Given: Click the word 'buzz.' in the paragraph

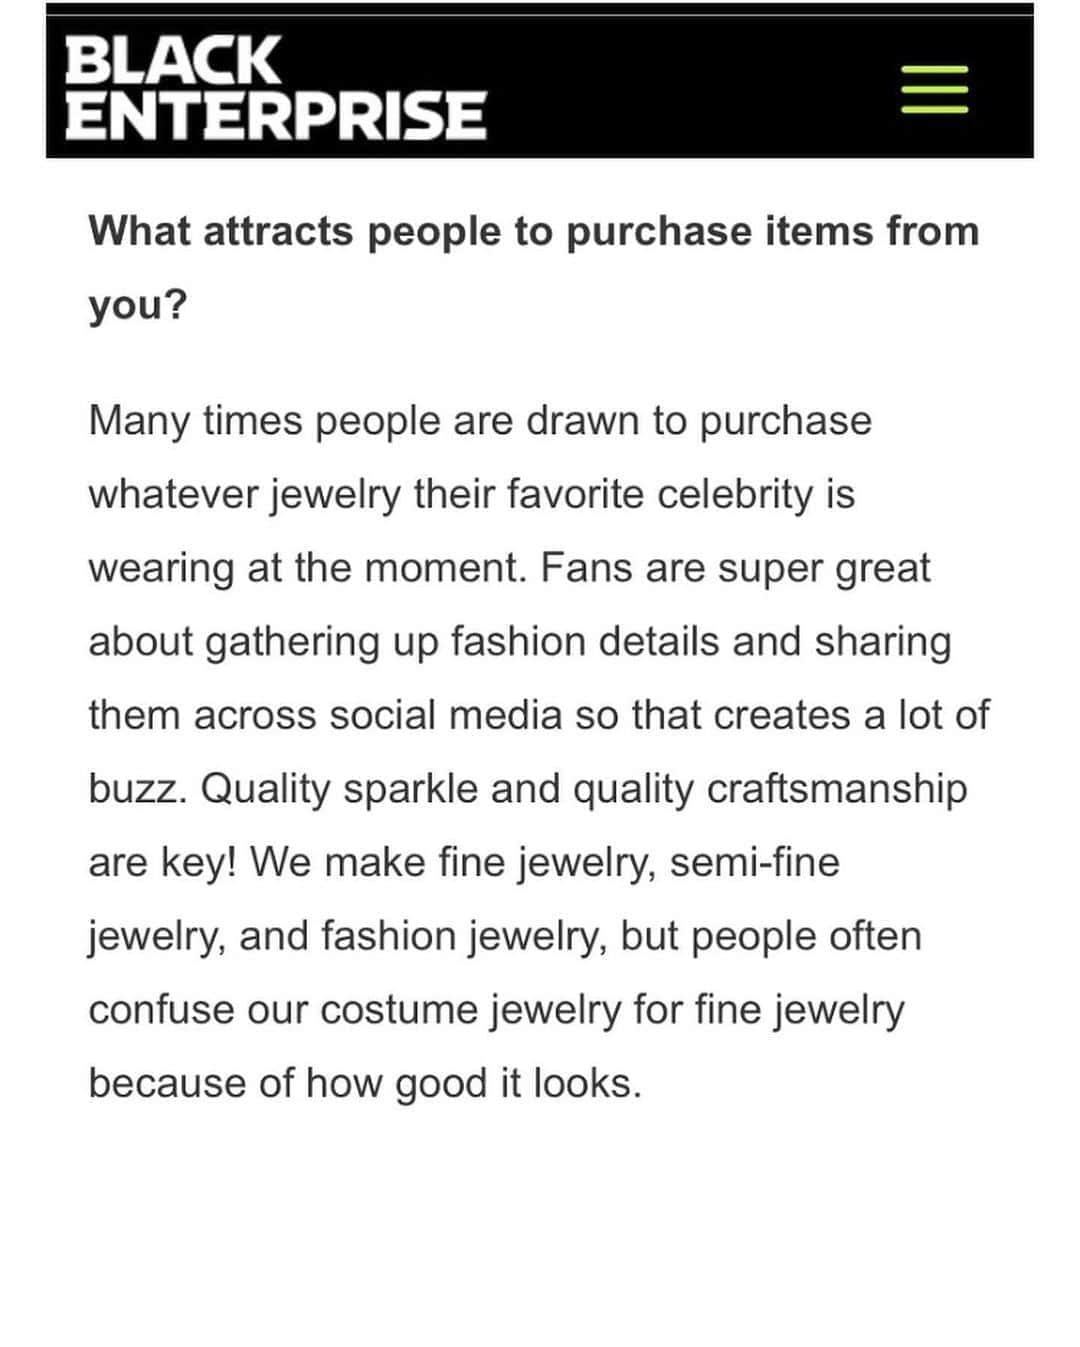Looking at the screenshot, I should point(138,790).
